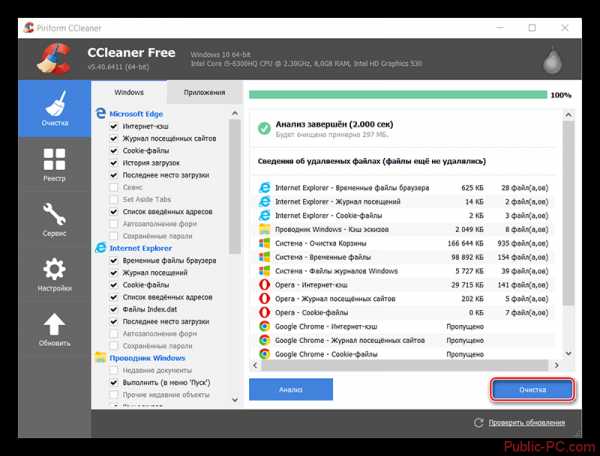Click Chrome icon beside Cookie-файлы result
Viewport: 600px width, 456px height.
pyautogui.click(x=264, y=354)
